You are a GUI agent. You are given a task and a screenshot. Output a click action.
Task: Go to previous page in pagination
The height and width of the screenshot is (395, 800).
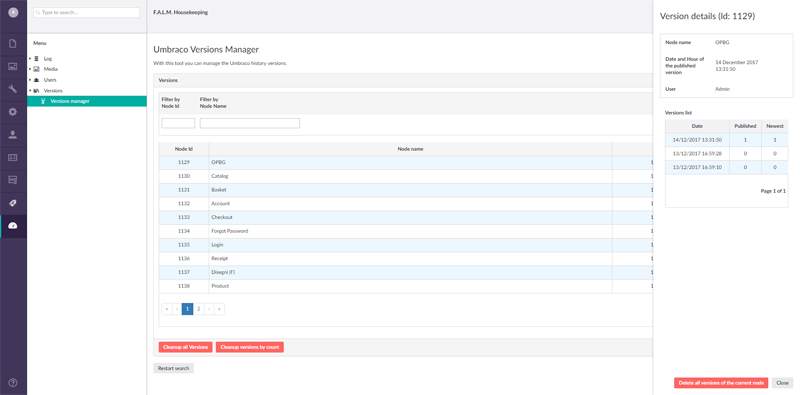pyautogui.click(x=177, y=309)
